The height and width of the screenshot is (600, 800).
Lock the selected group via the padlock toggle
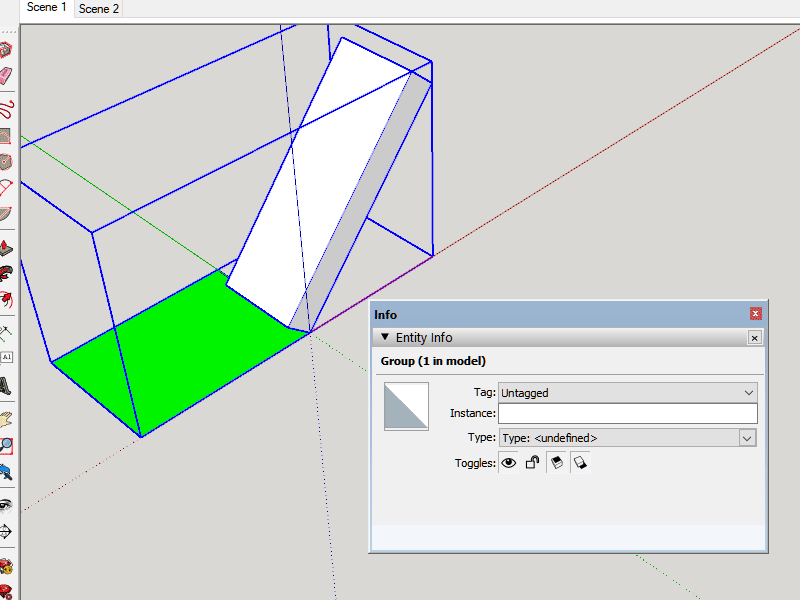[532, 462]
